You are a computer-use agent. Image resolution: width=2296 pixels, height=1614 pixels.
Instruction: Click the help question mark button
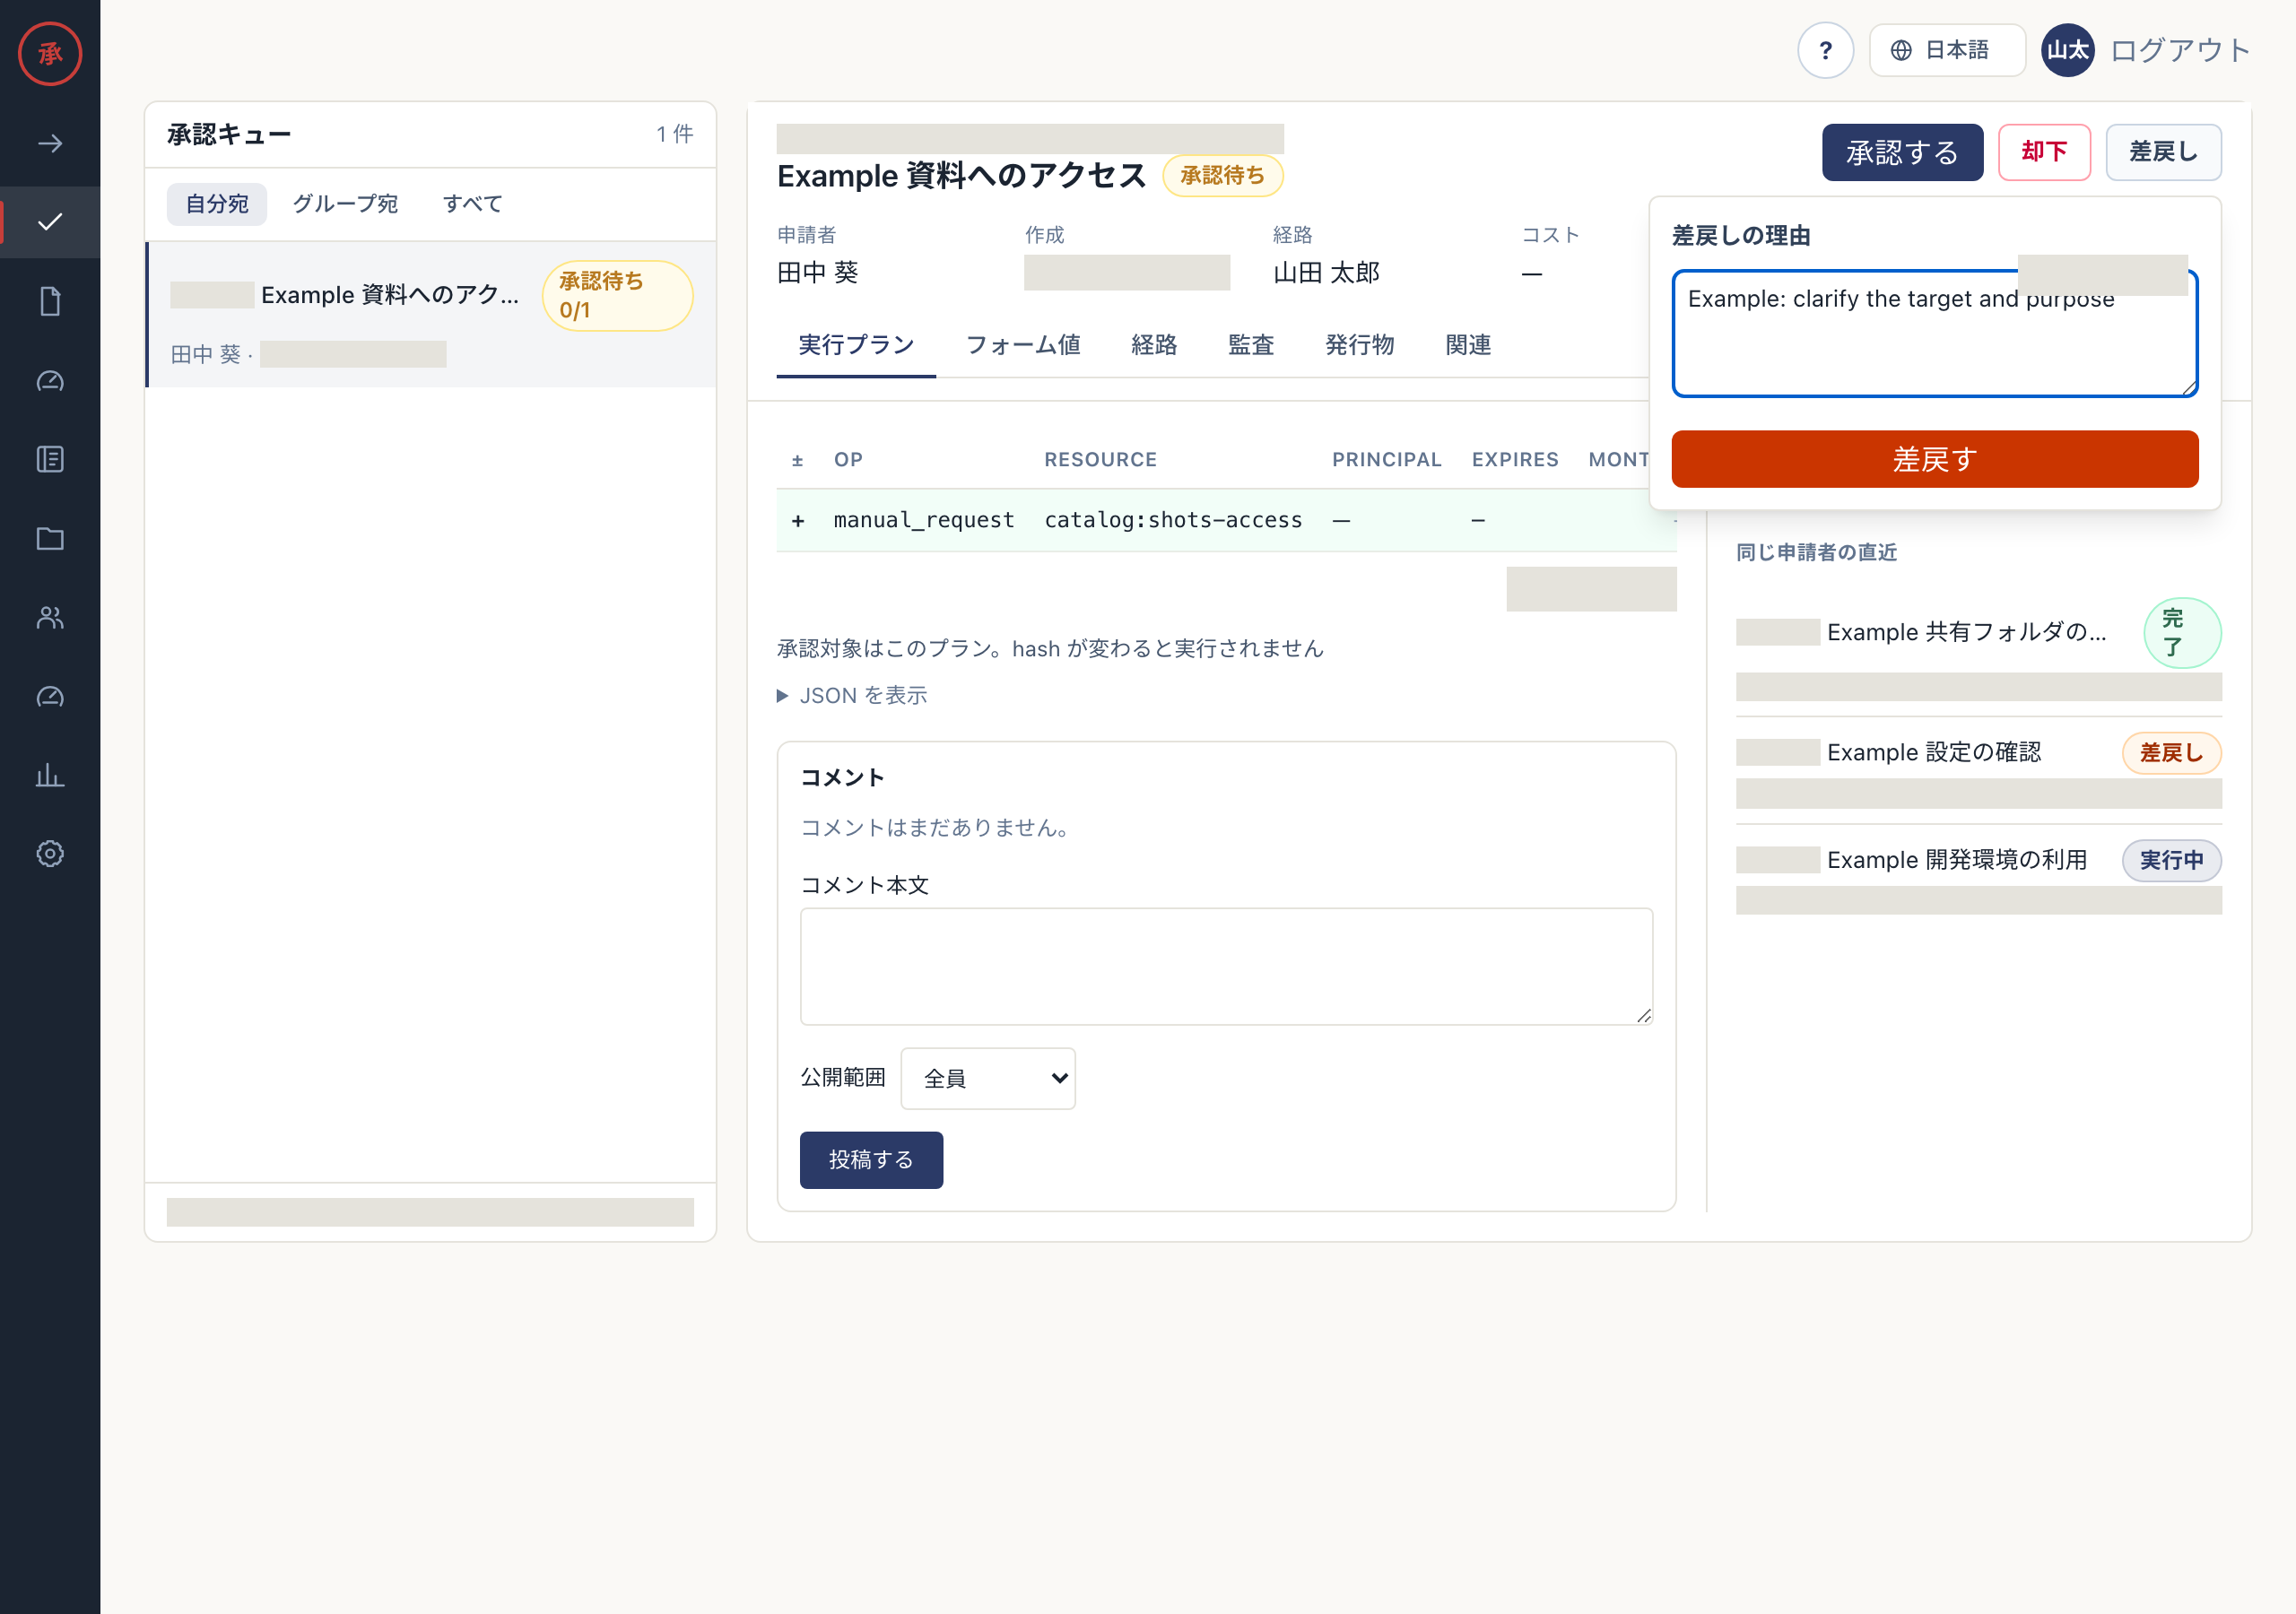[1825, 50]
